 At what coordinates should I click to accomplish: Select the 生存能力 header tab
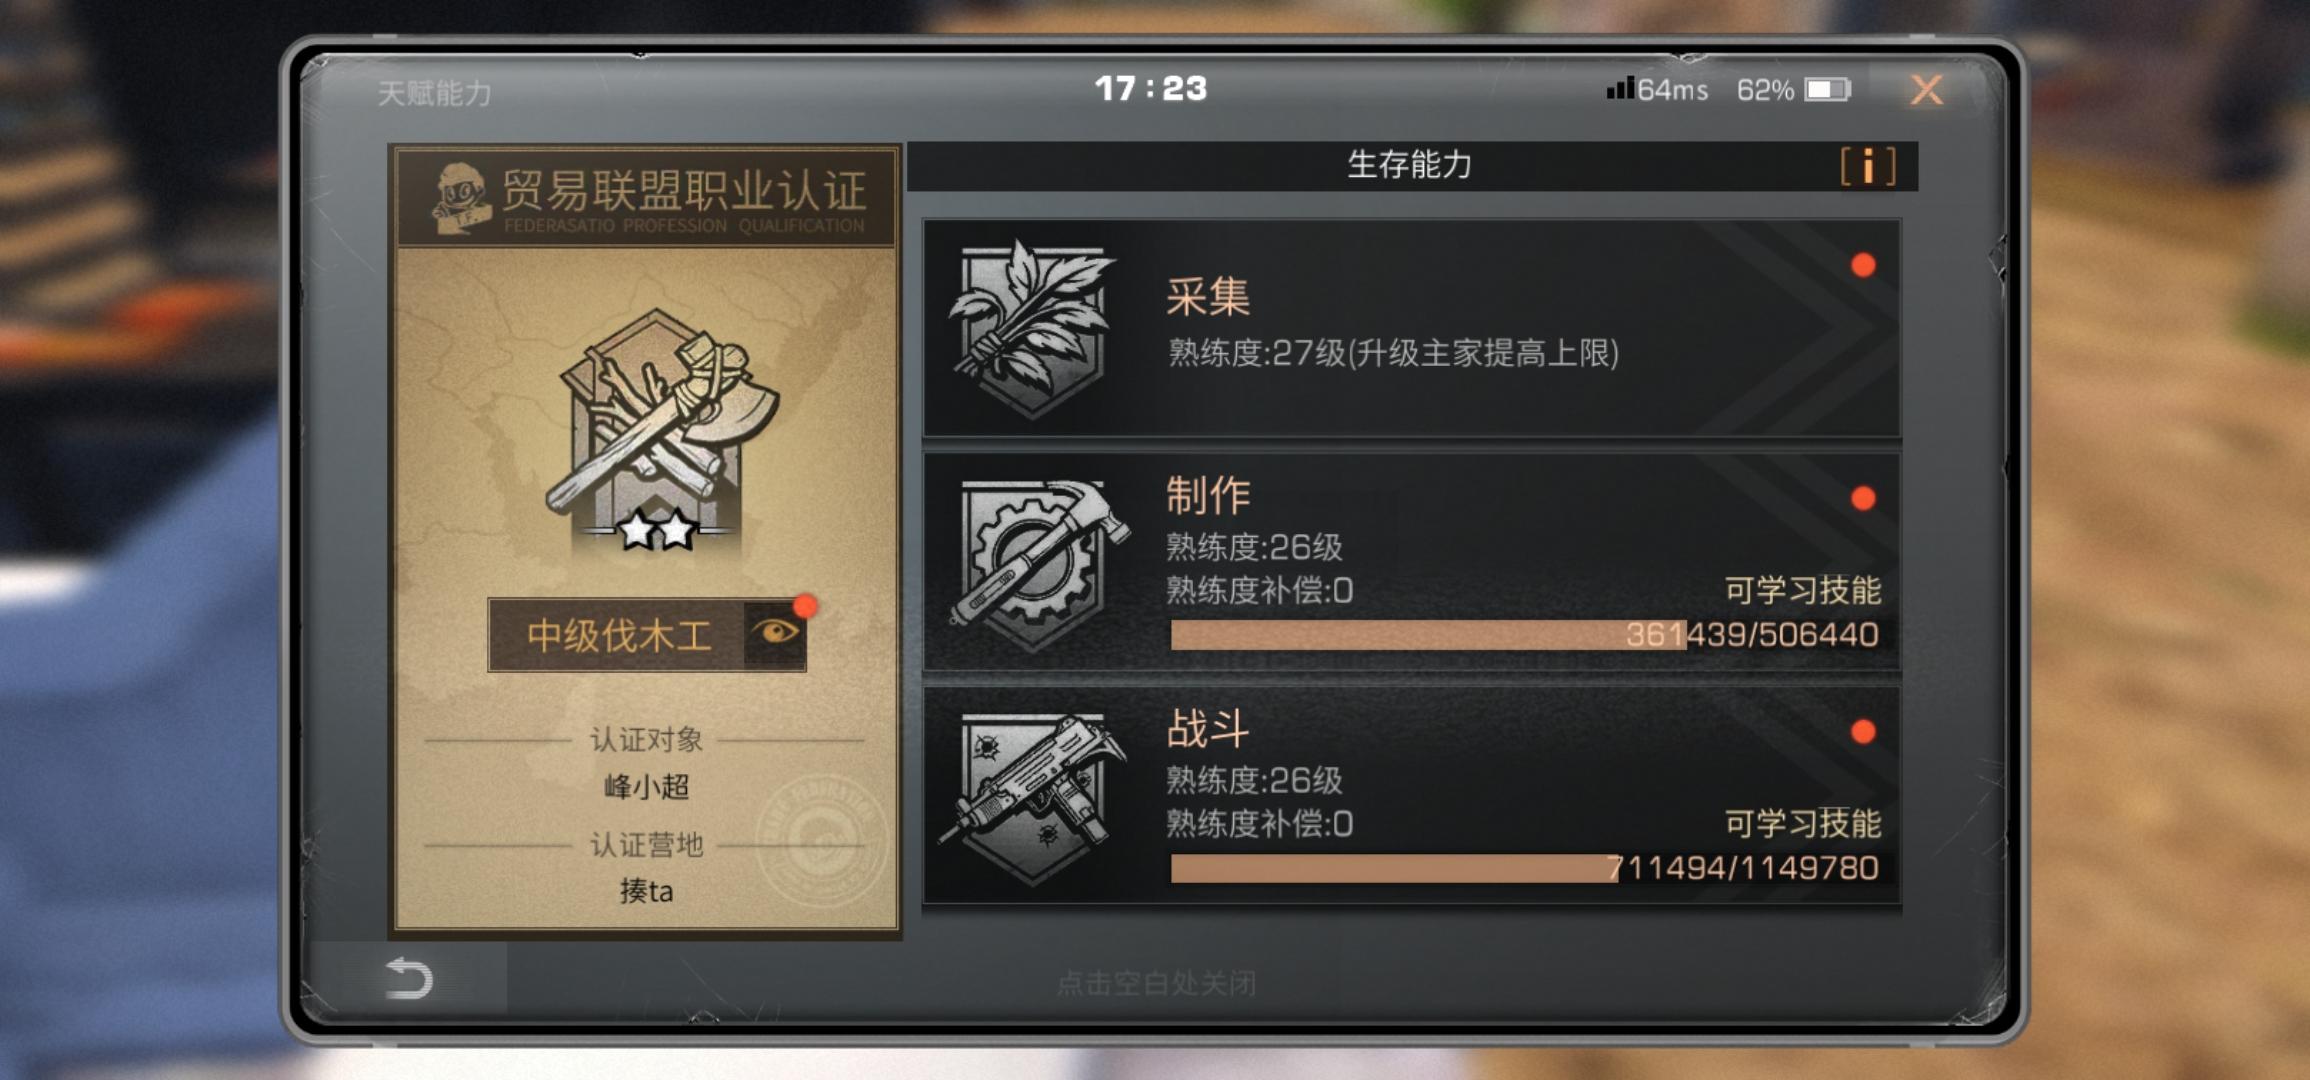point(1410,165)
